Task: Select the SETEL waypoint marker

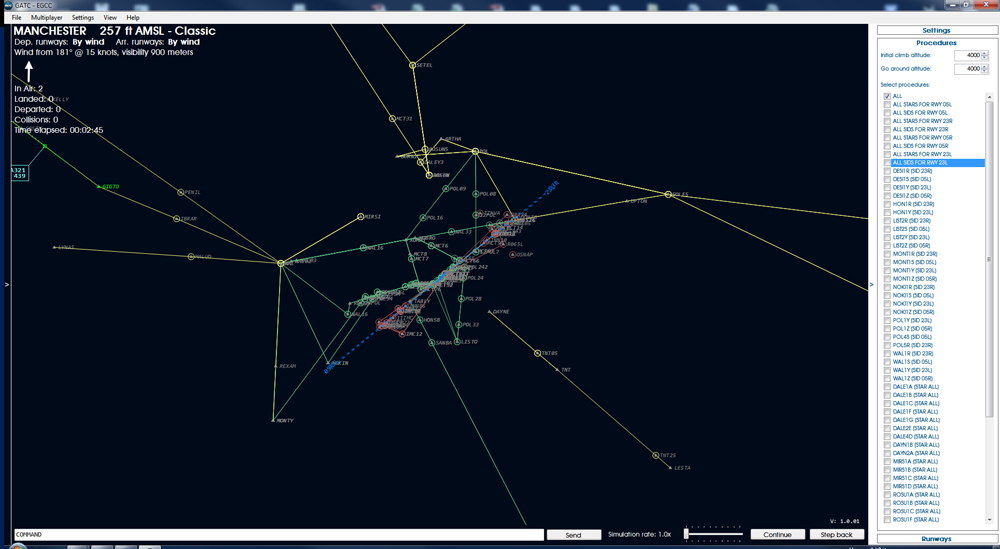Action: [x=412, y=65]
